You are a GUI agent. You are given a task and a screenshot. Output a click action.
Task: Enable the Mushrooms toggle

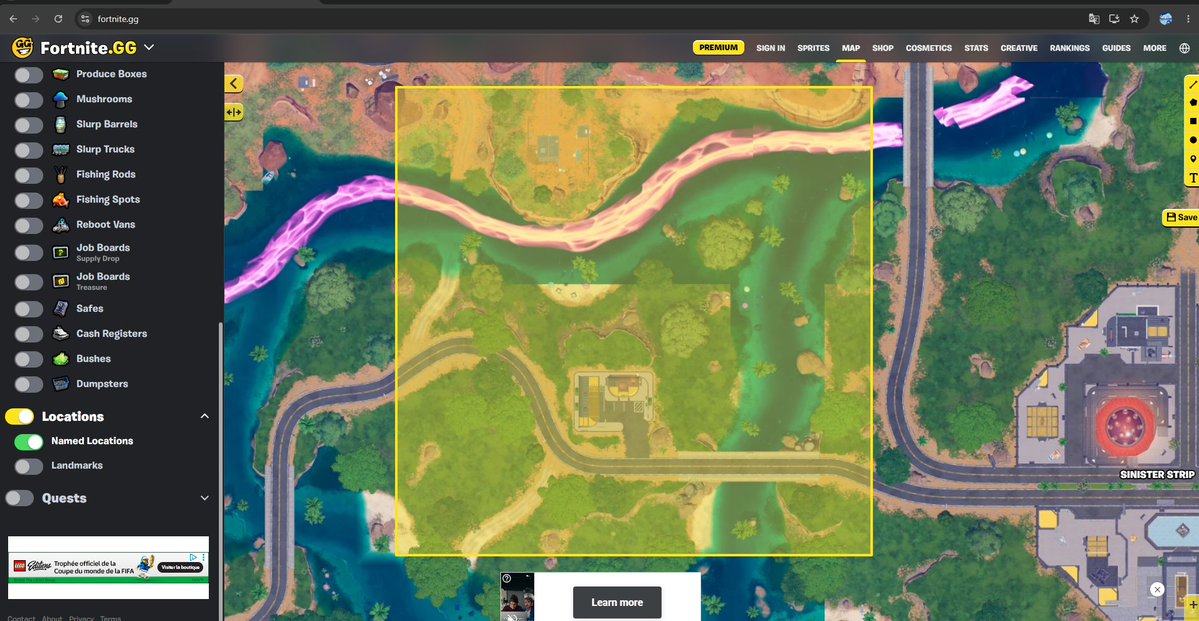[28, 99]
